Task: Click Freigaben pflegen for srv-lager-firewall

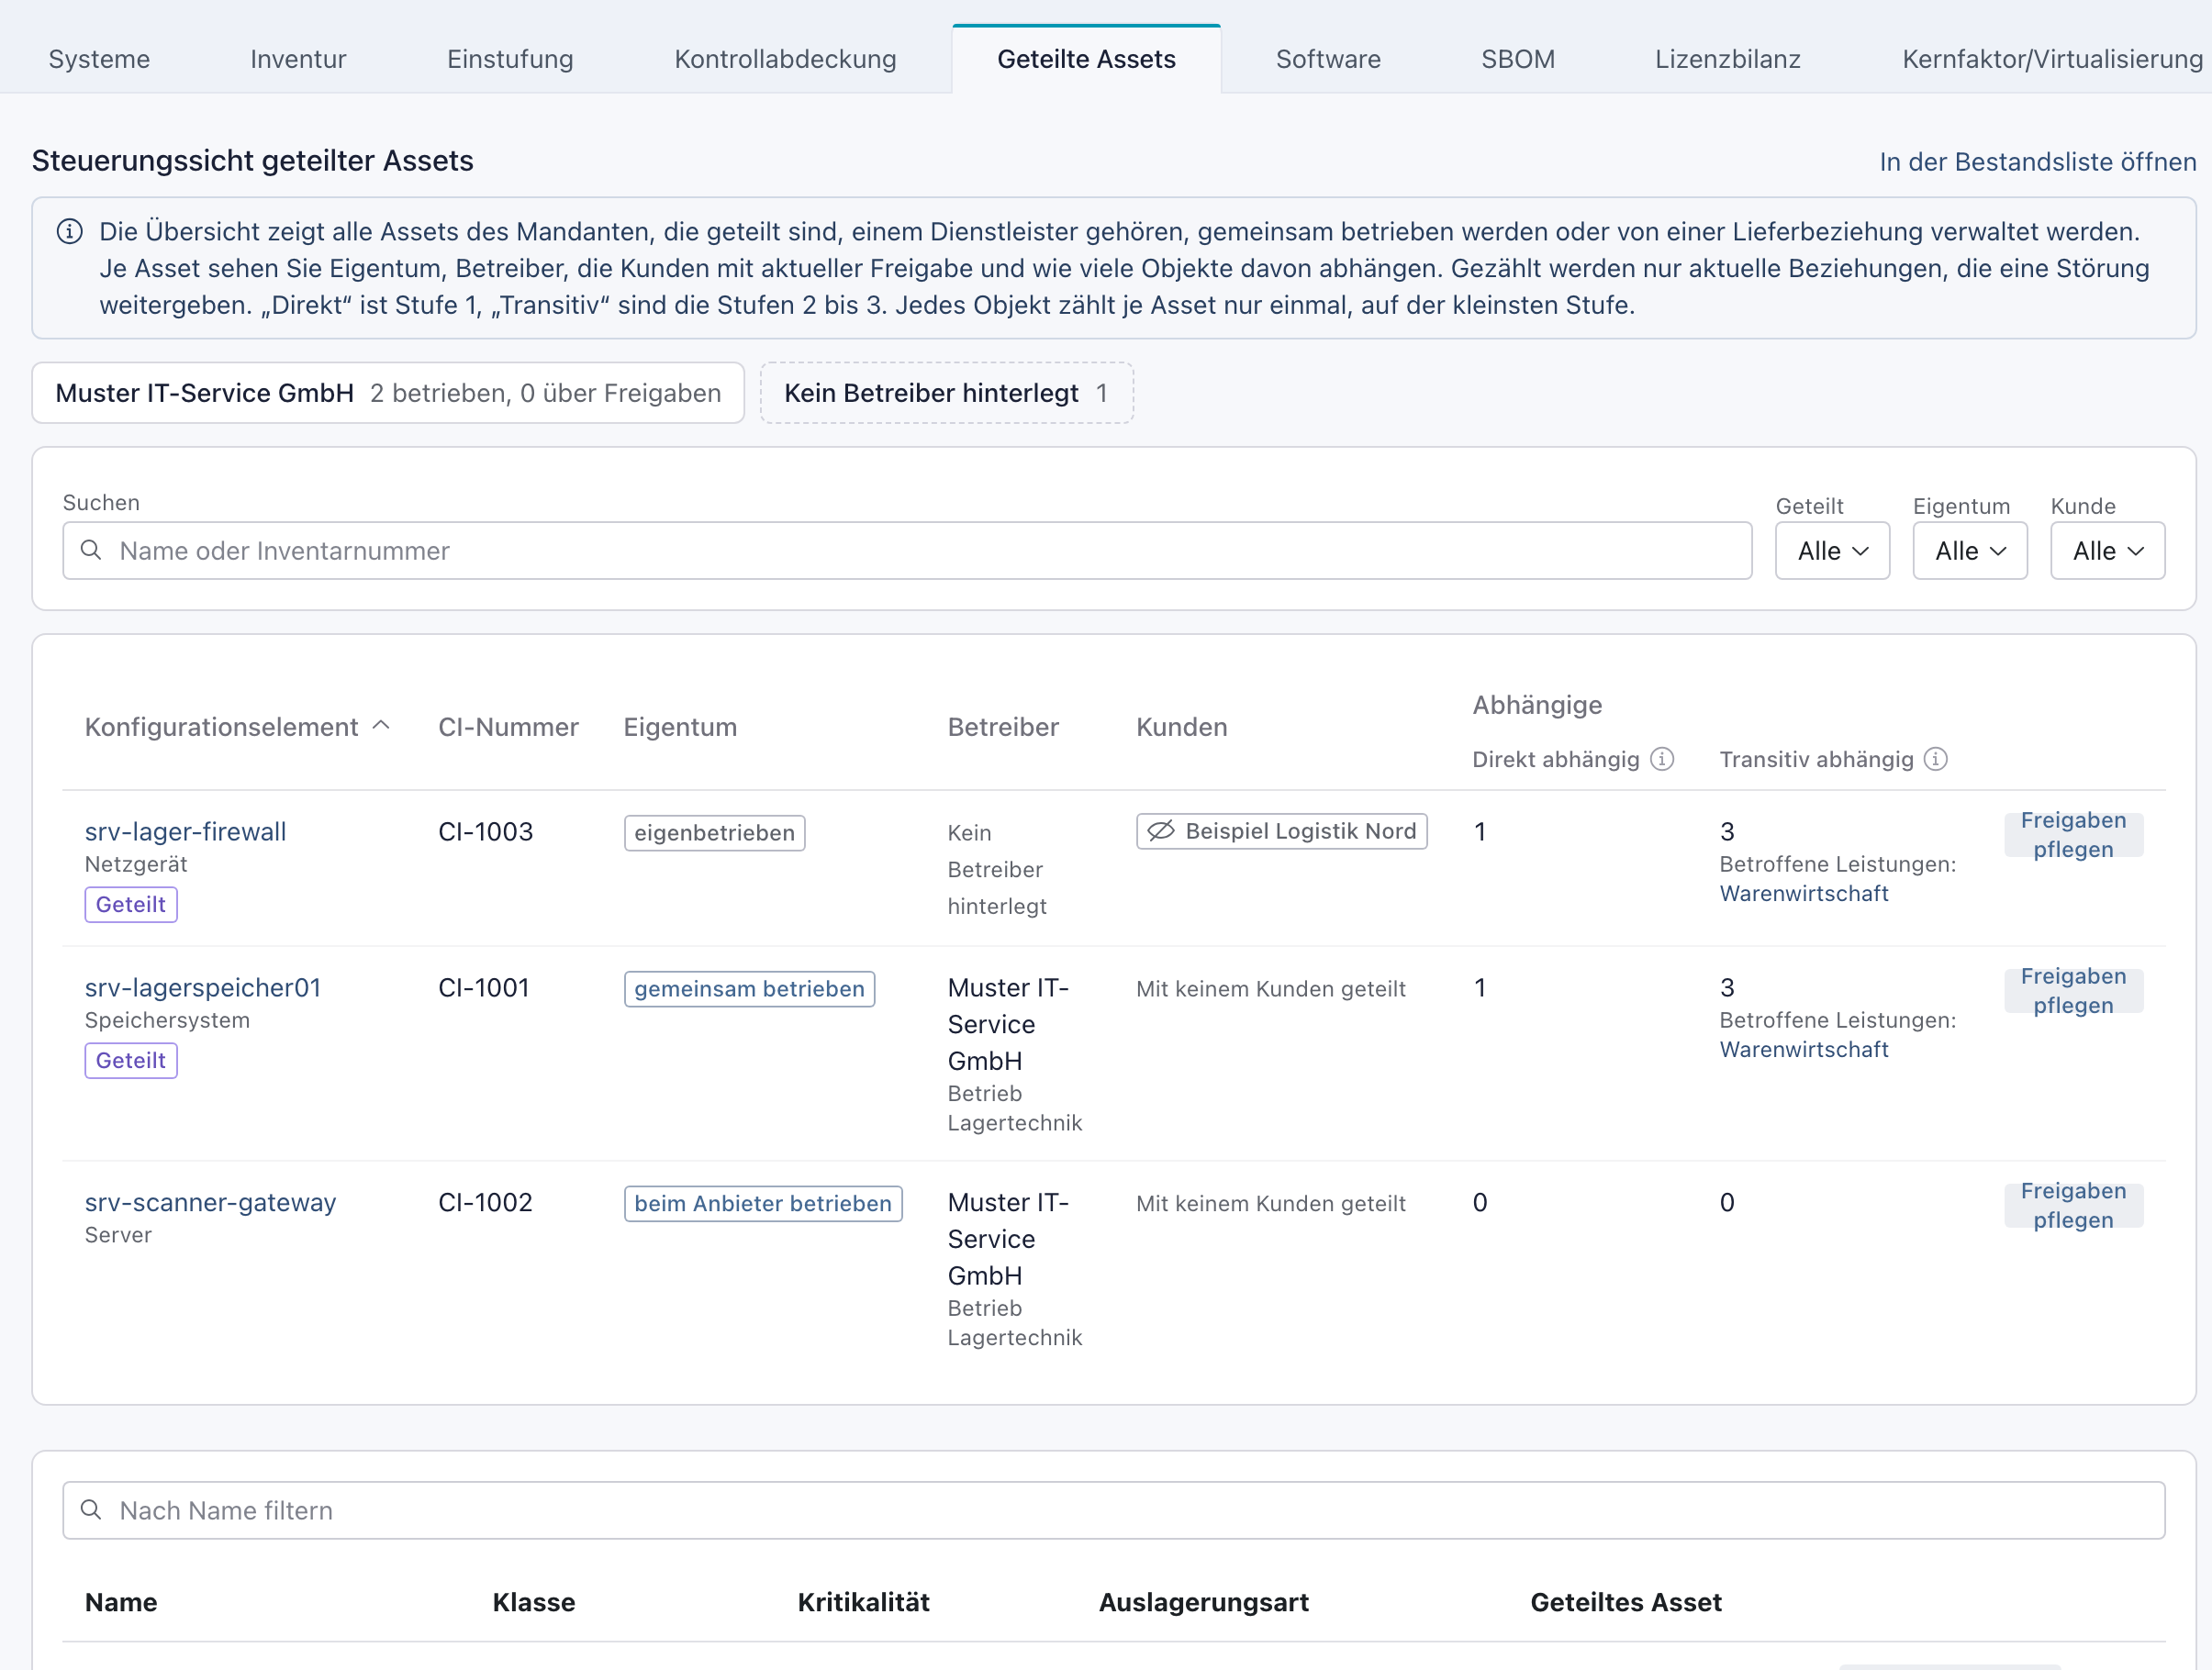Action: [2073, 834]
